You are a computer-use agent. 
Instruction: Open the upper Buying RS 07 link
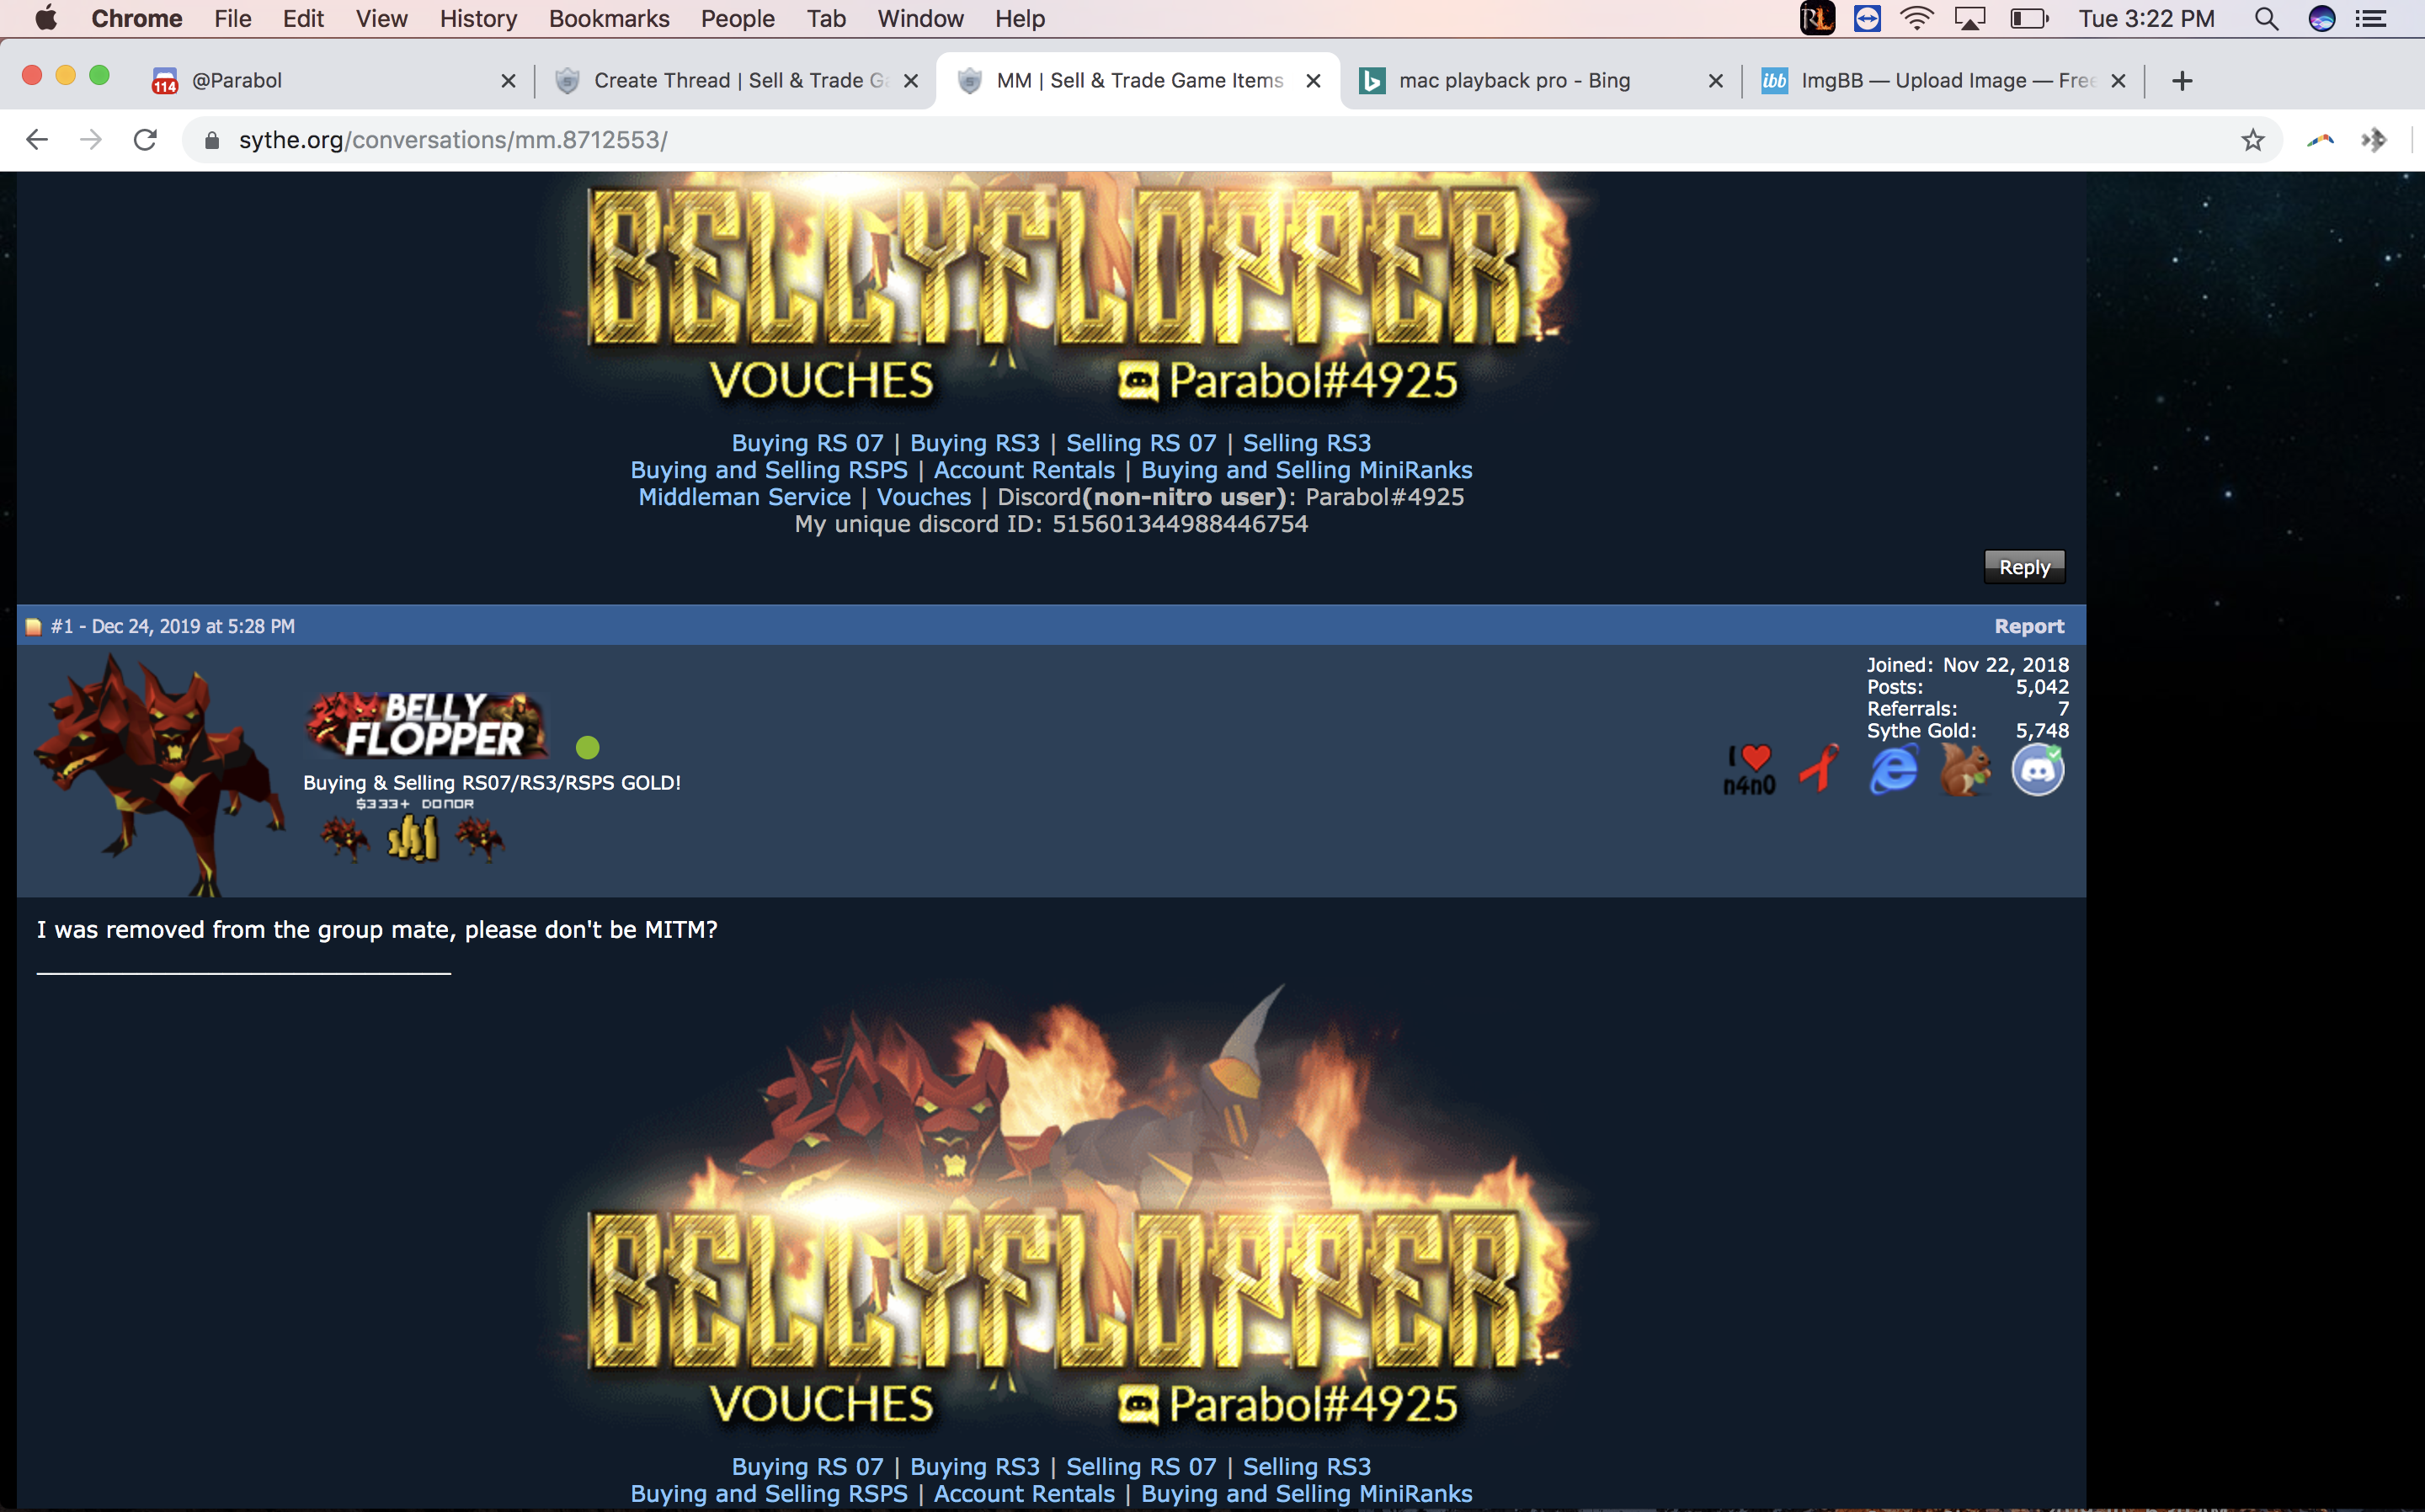808,443
